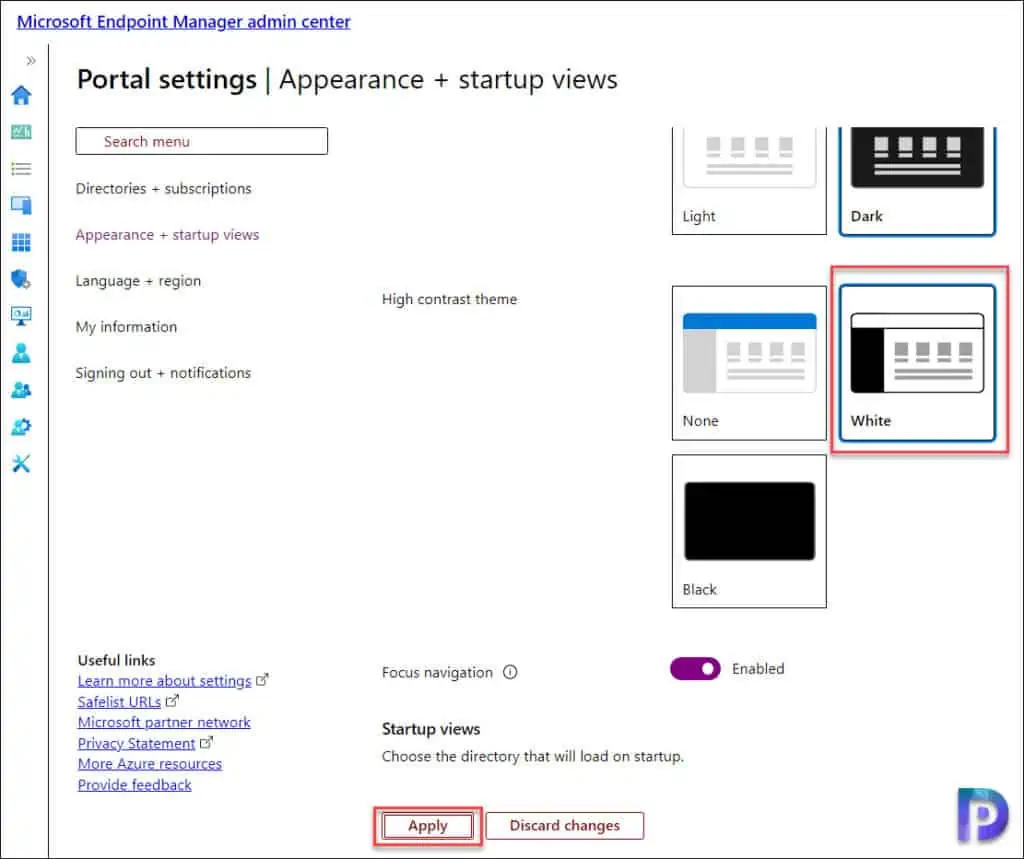Open Groups icon in sidebar
The width and height of the screenshot is (1024, 859).
pos(21,390)
